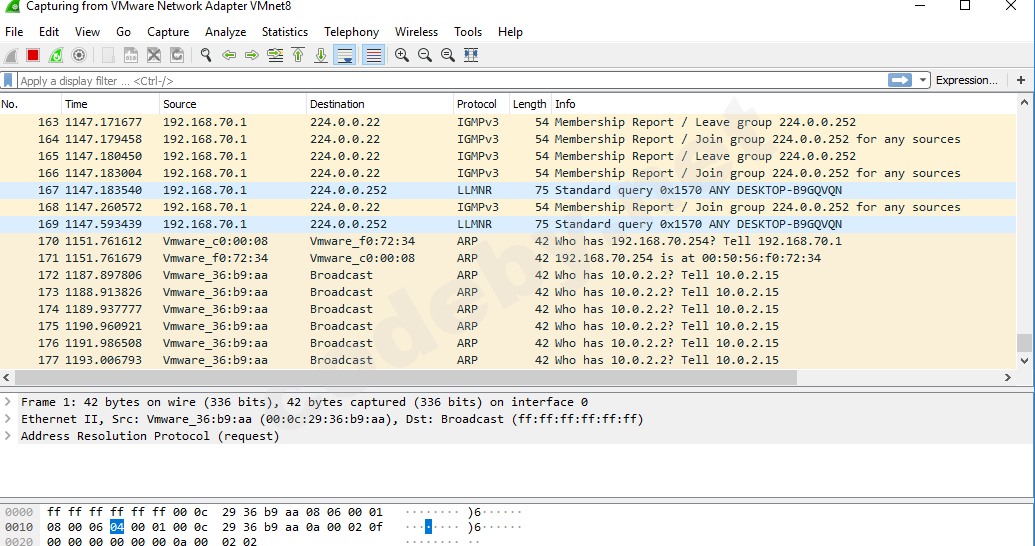Expand the Ethernet II tree item
The image size is (1035, 546).
coord(9,419)
